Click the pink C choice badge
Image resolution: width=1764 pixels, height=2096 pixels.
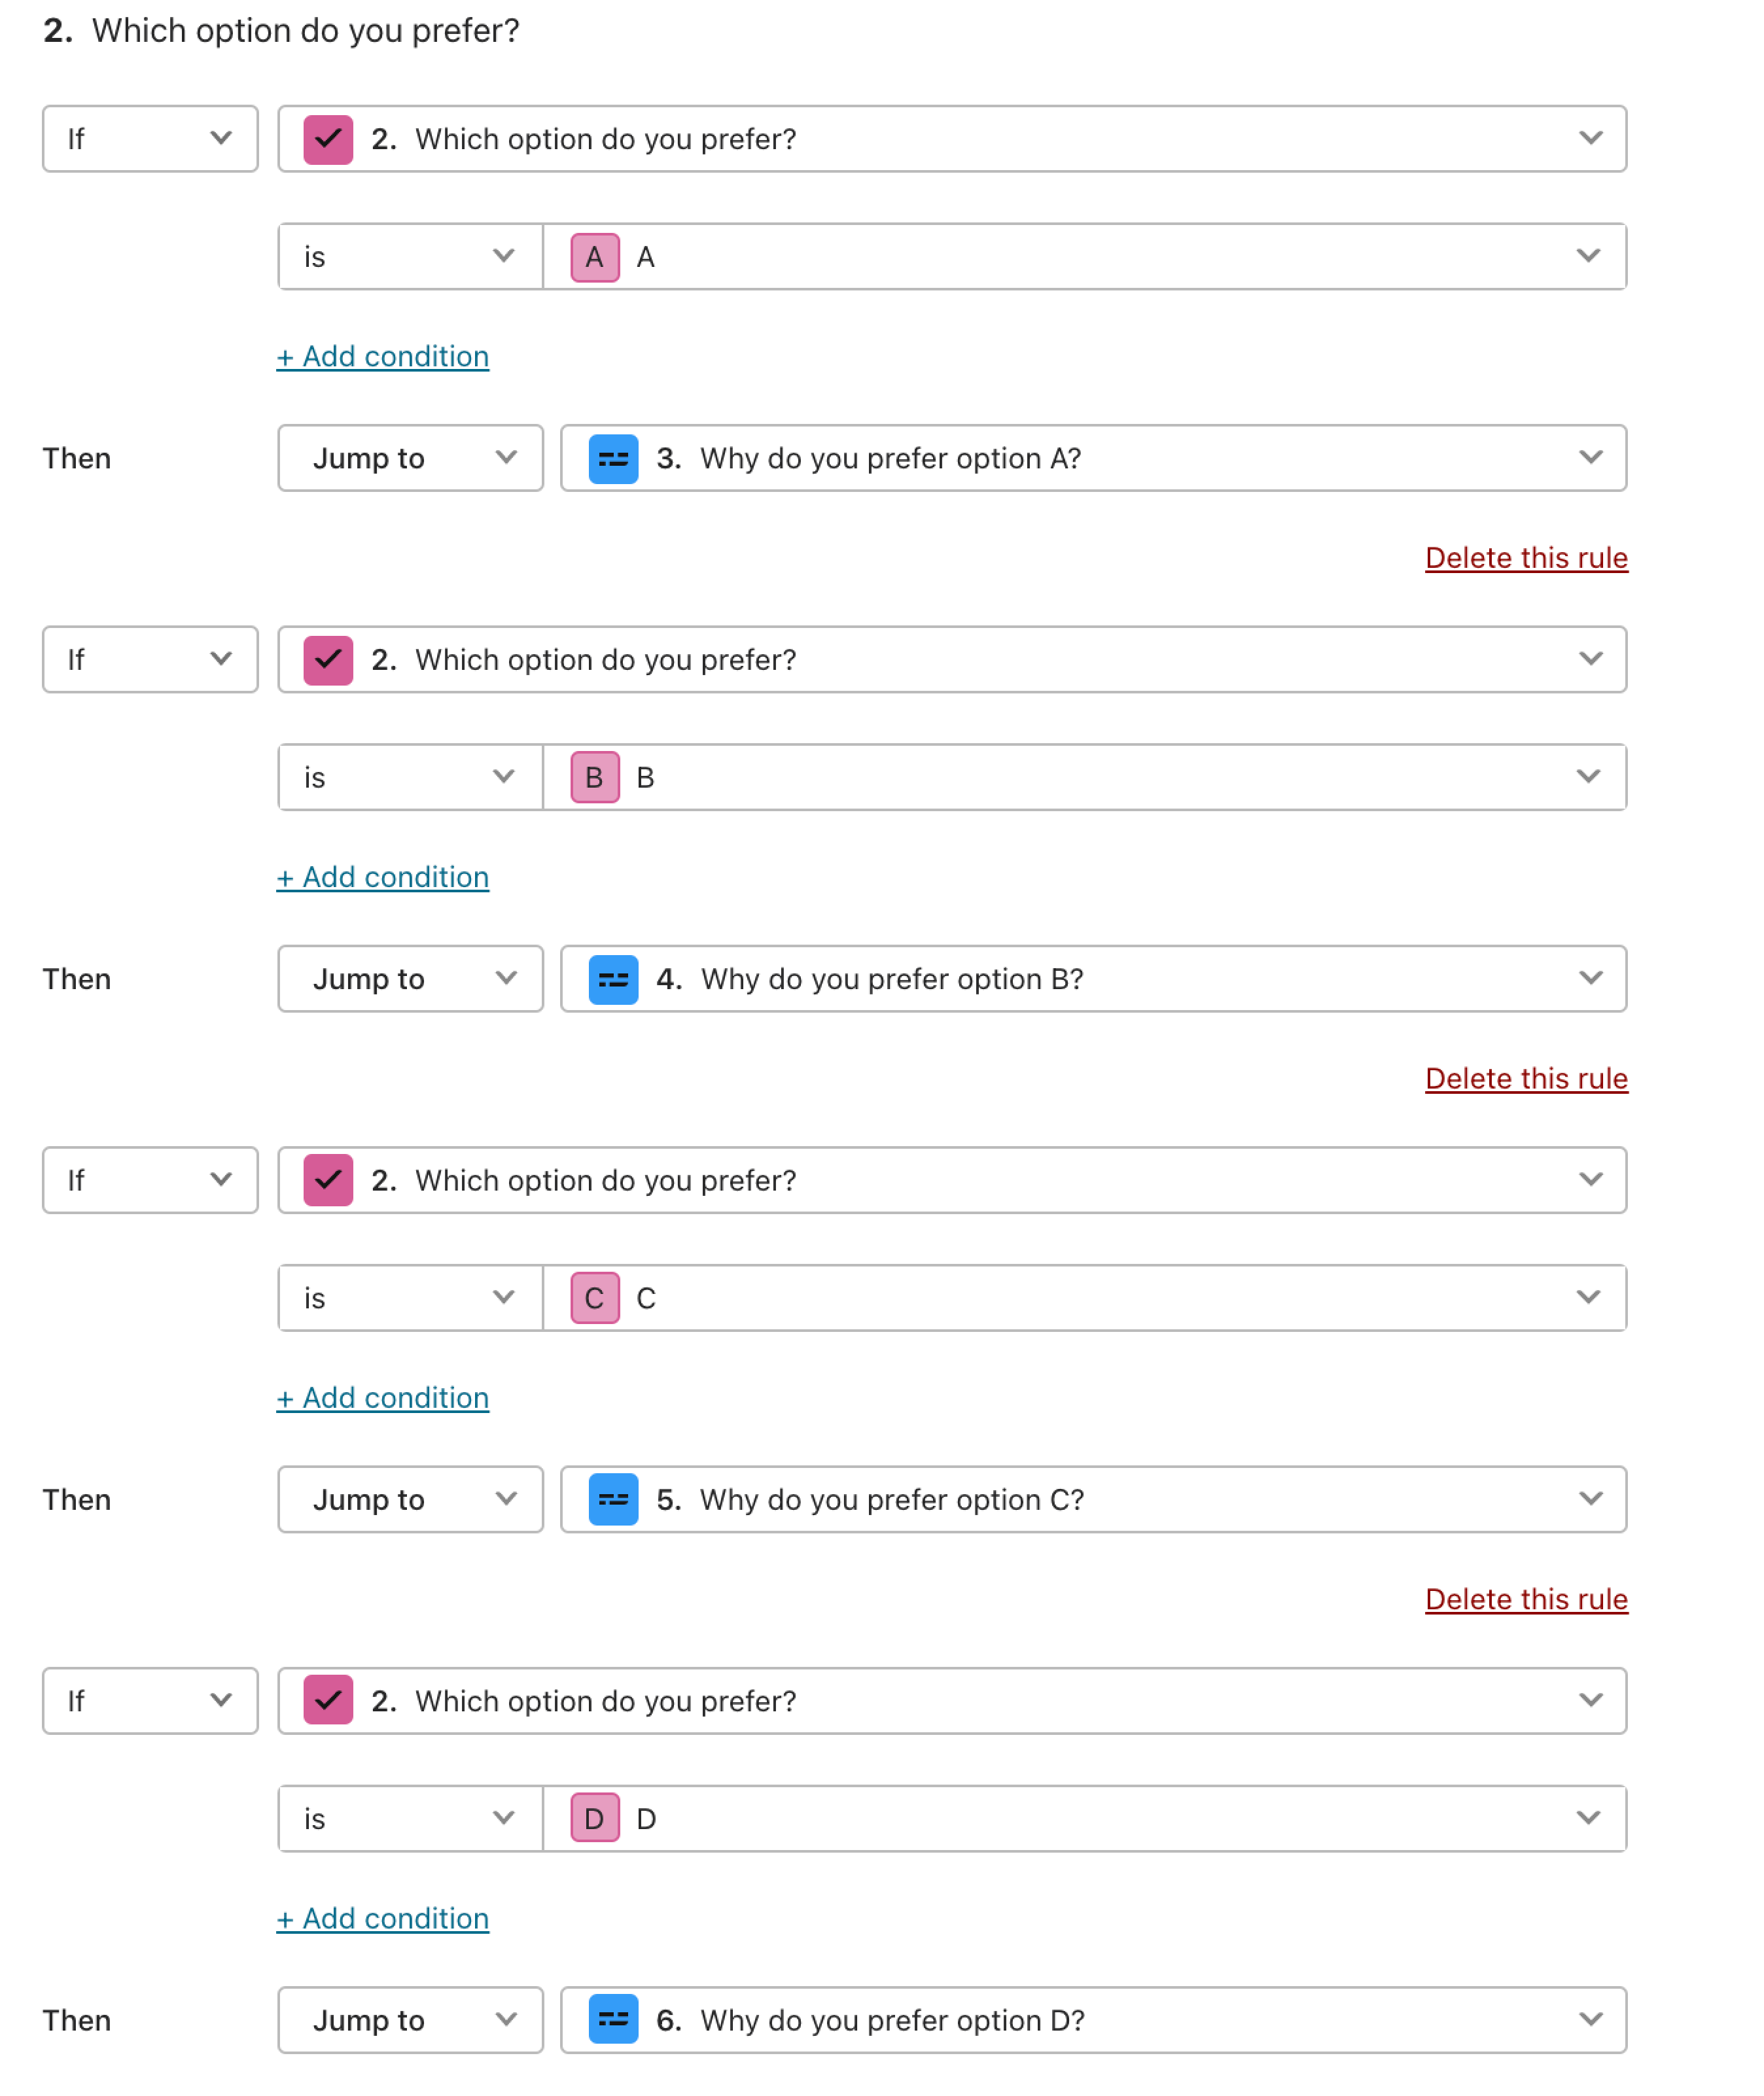point(595,1298)
